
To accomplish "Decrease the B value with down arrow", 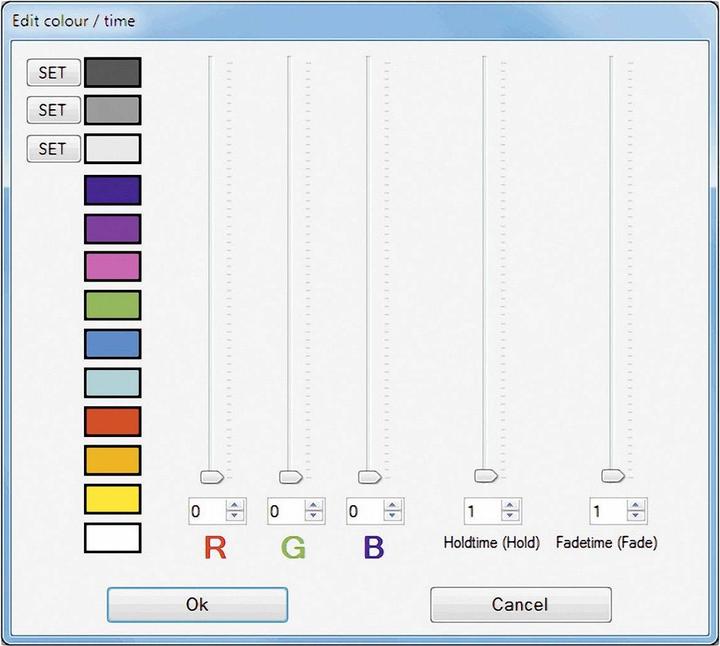I will pyautogui.click(x=393, y=518).
